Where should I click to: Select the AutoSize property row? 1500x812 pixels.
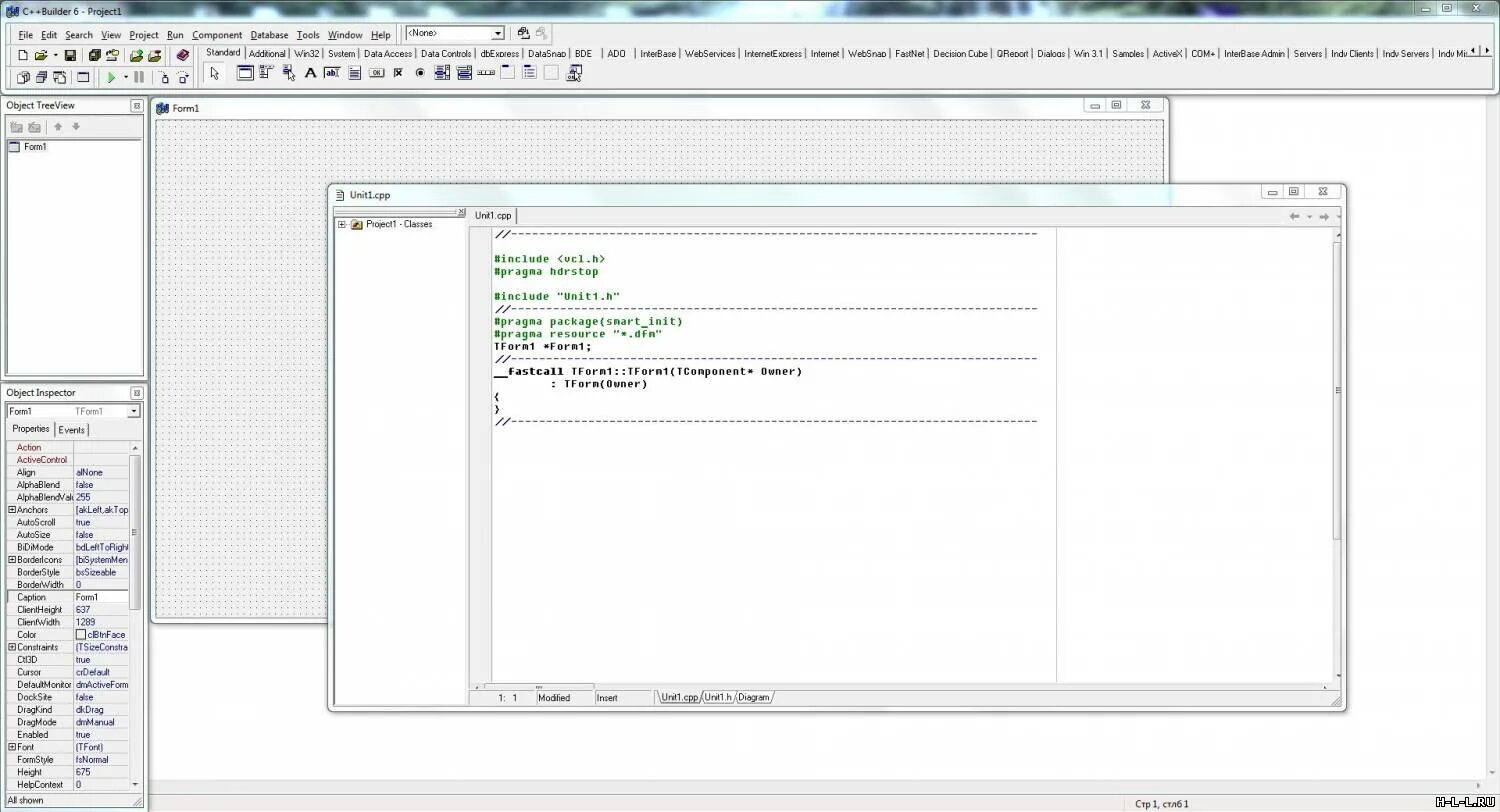(x=68, y=535)
